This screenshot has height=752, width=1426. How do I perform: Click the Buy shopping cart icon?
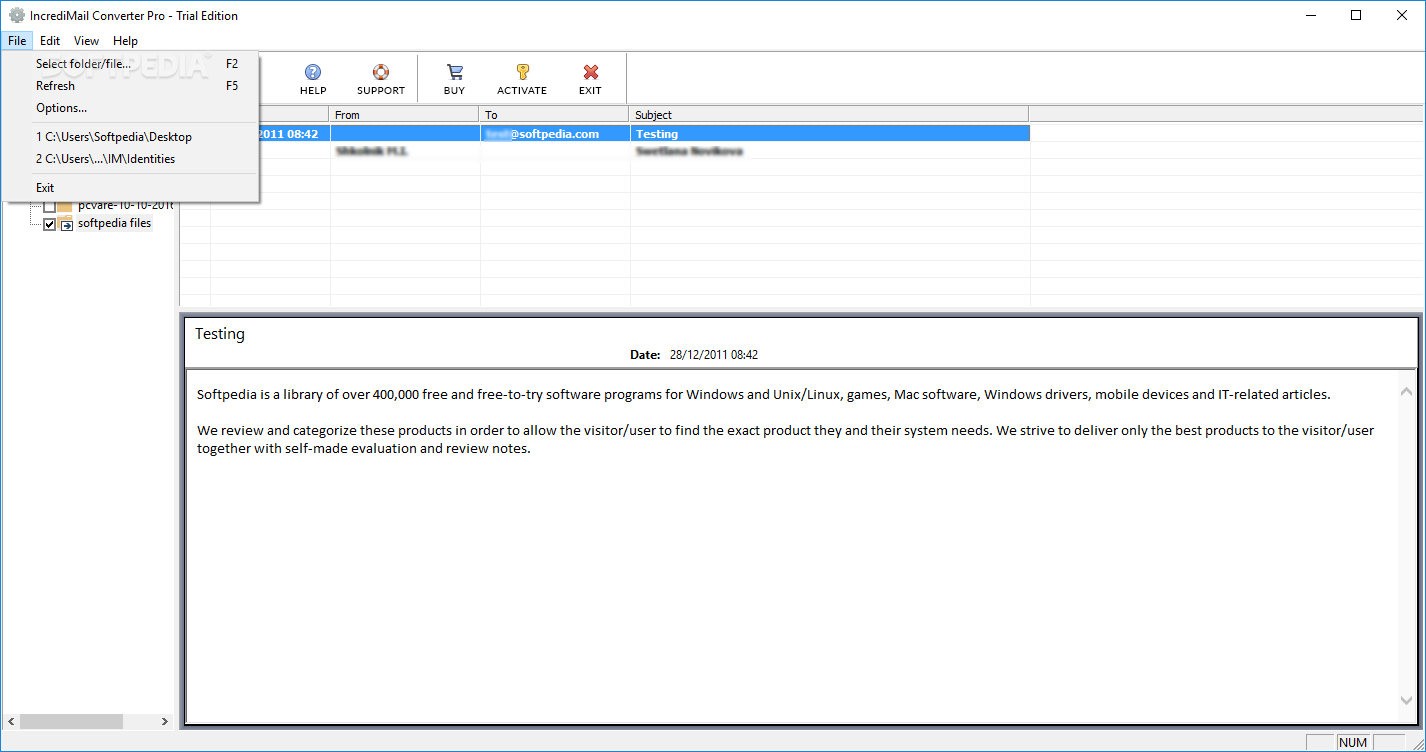[454, 72]
